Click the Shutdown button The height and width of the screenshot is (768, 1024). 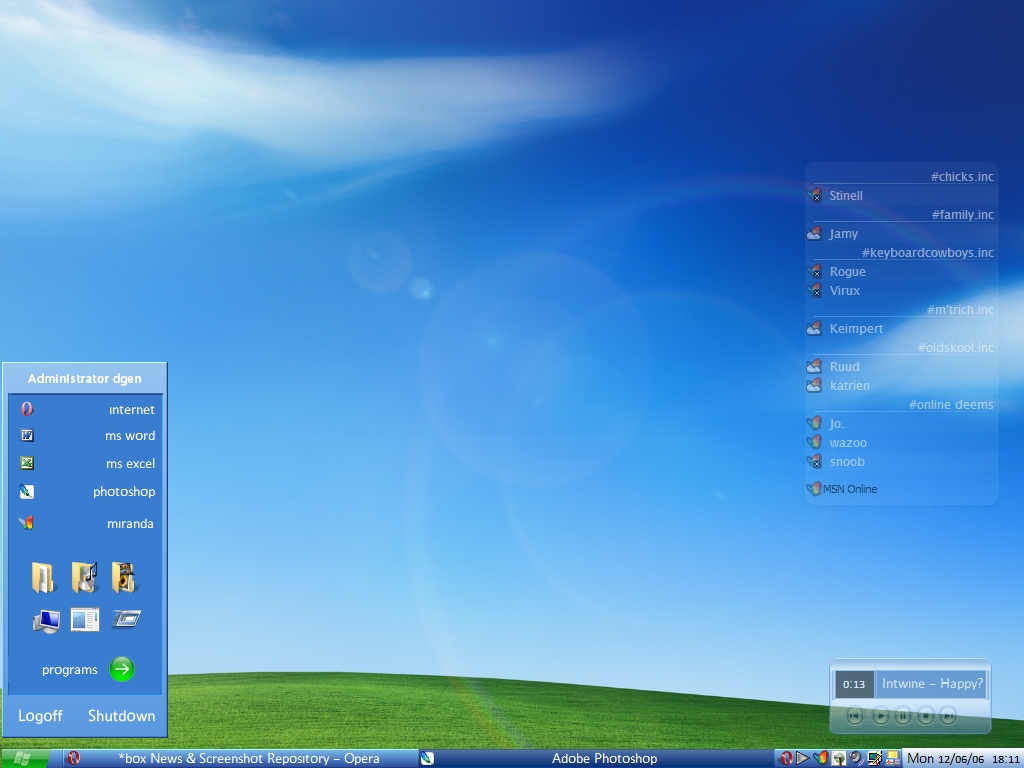121,716
